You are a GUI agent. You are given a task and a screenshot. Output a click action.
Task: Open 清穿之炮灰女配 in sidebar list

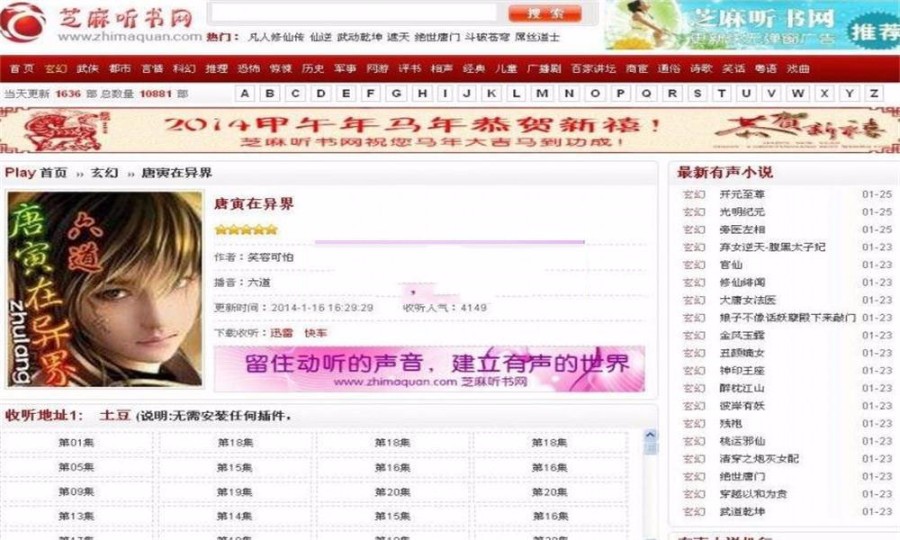tap(759, 459)
